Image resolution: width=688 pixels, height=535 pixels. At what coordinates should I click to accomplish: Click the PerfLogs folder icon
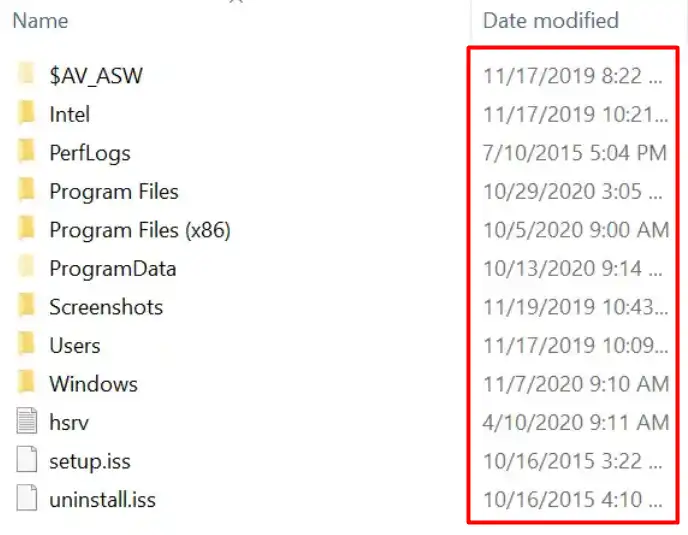27,152
